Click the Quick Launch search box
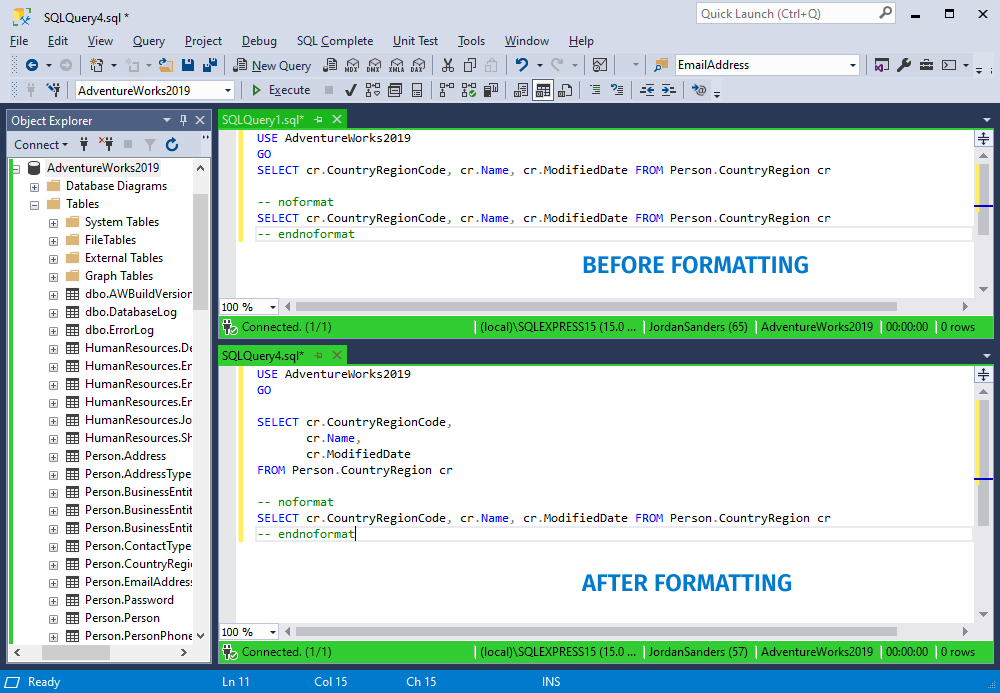 [796, 13]
